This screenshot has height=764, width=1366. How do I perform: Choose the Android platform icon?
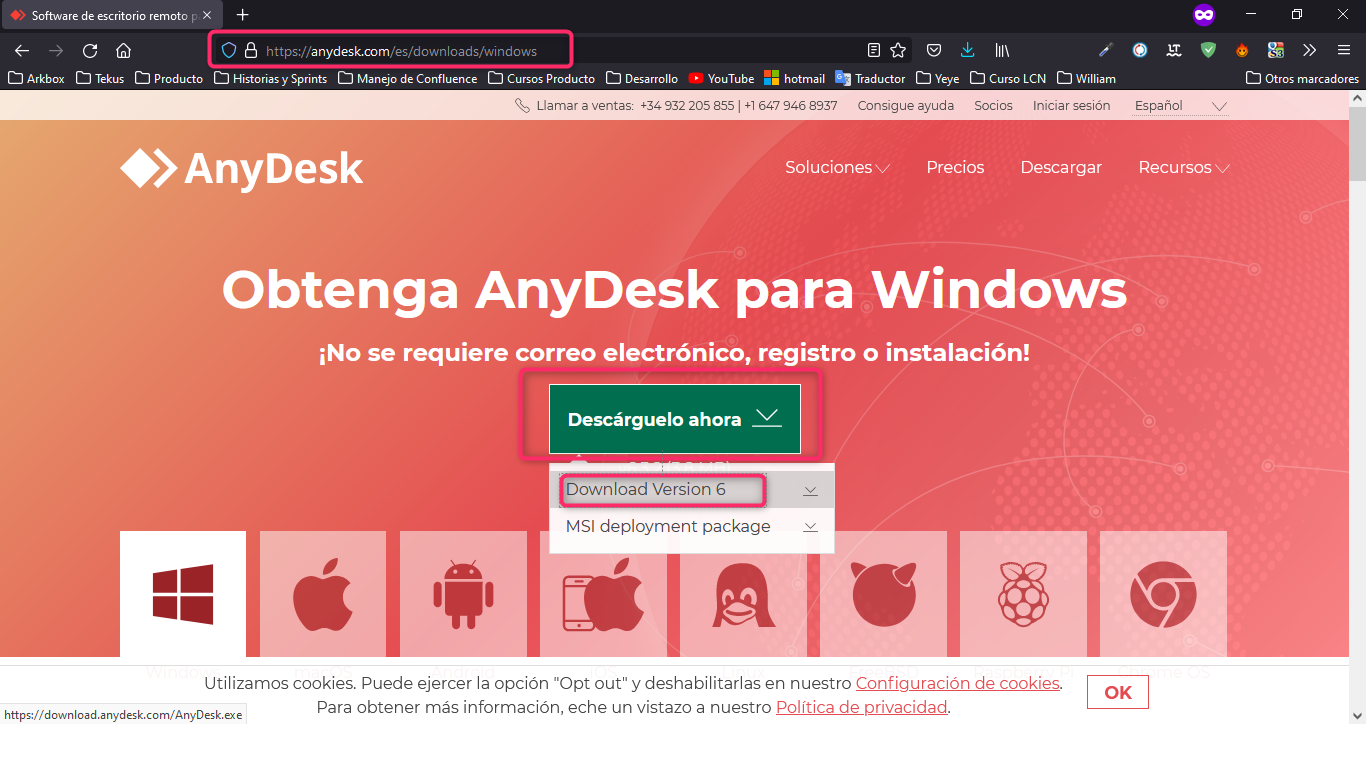click(x=463, y=594)
